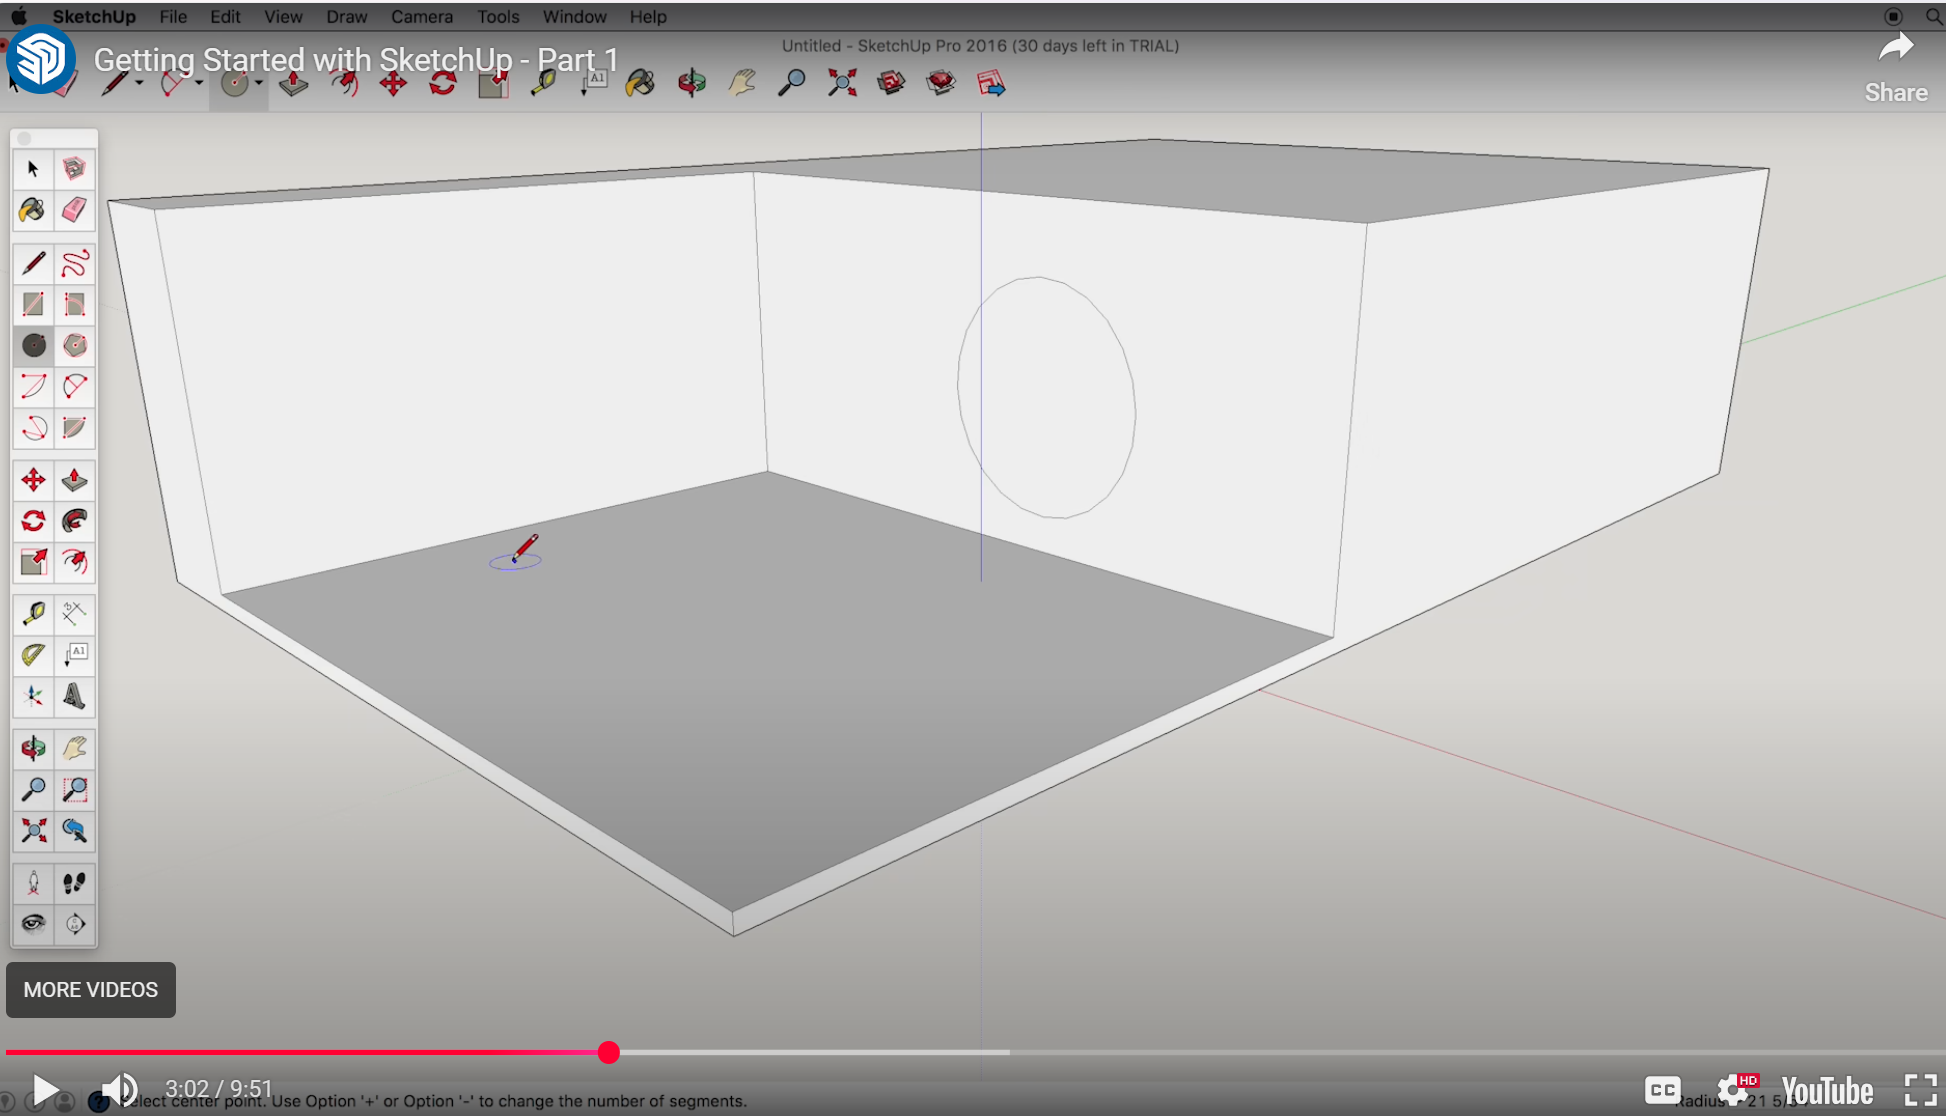
Task: Pick the 2 Point Arc tool
Action: (x=74, y=386)
